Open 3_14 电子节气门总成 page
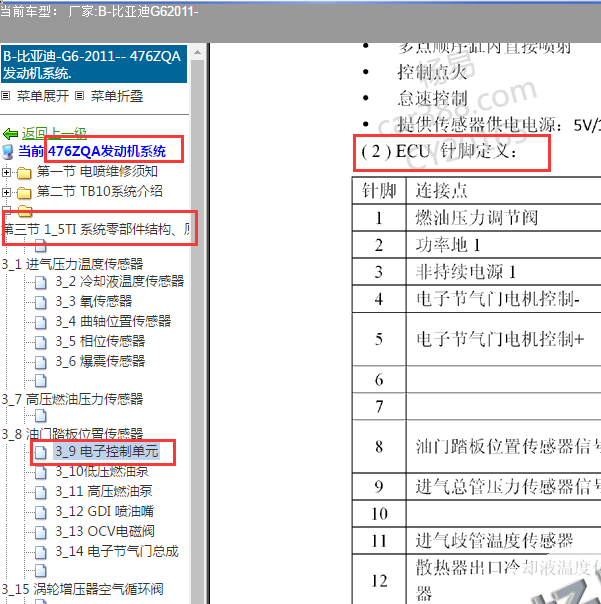 click(x=117, y=551)
